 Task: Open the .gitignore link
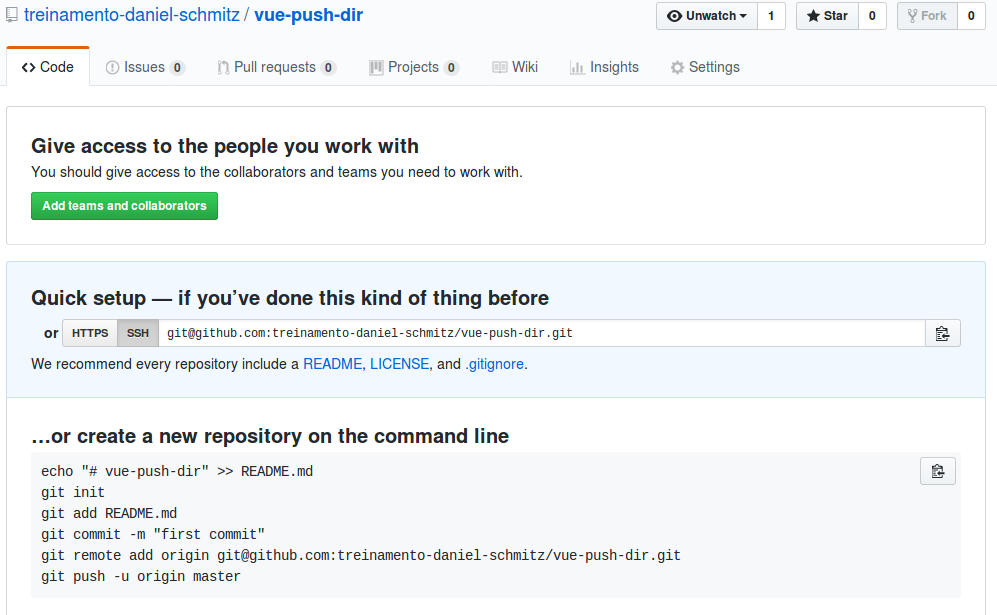coord(495,364)
